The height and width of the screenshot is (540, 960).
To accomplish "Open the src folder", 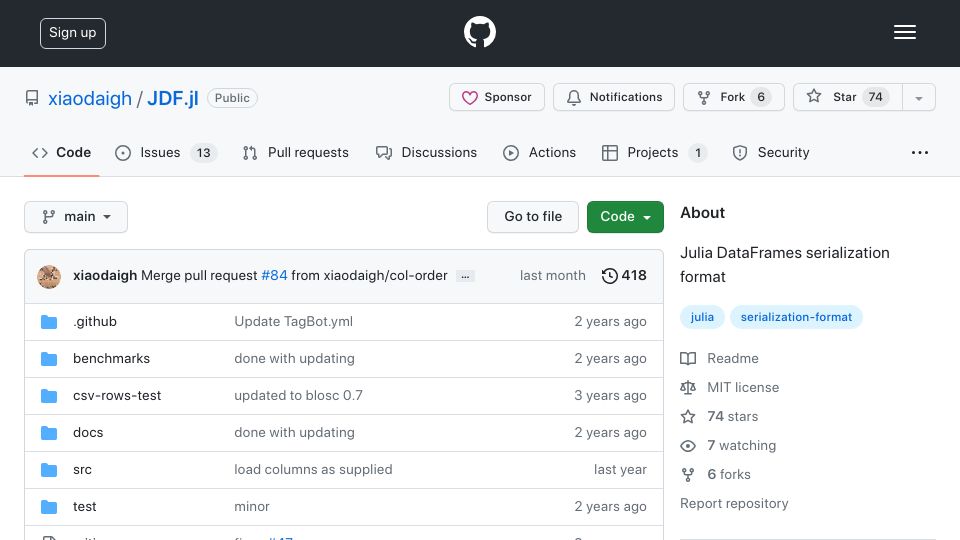I will [82, 470].
